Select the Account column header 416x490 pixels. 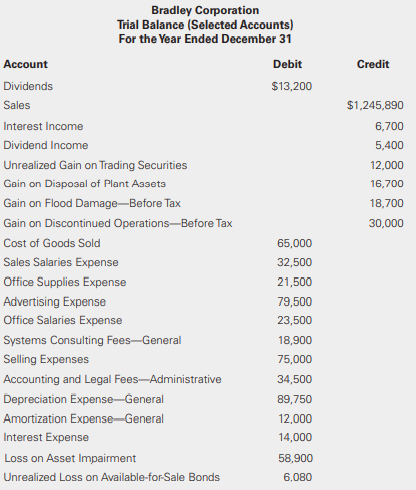pyautogui.click(x=26, y=64)
